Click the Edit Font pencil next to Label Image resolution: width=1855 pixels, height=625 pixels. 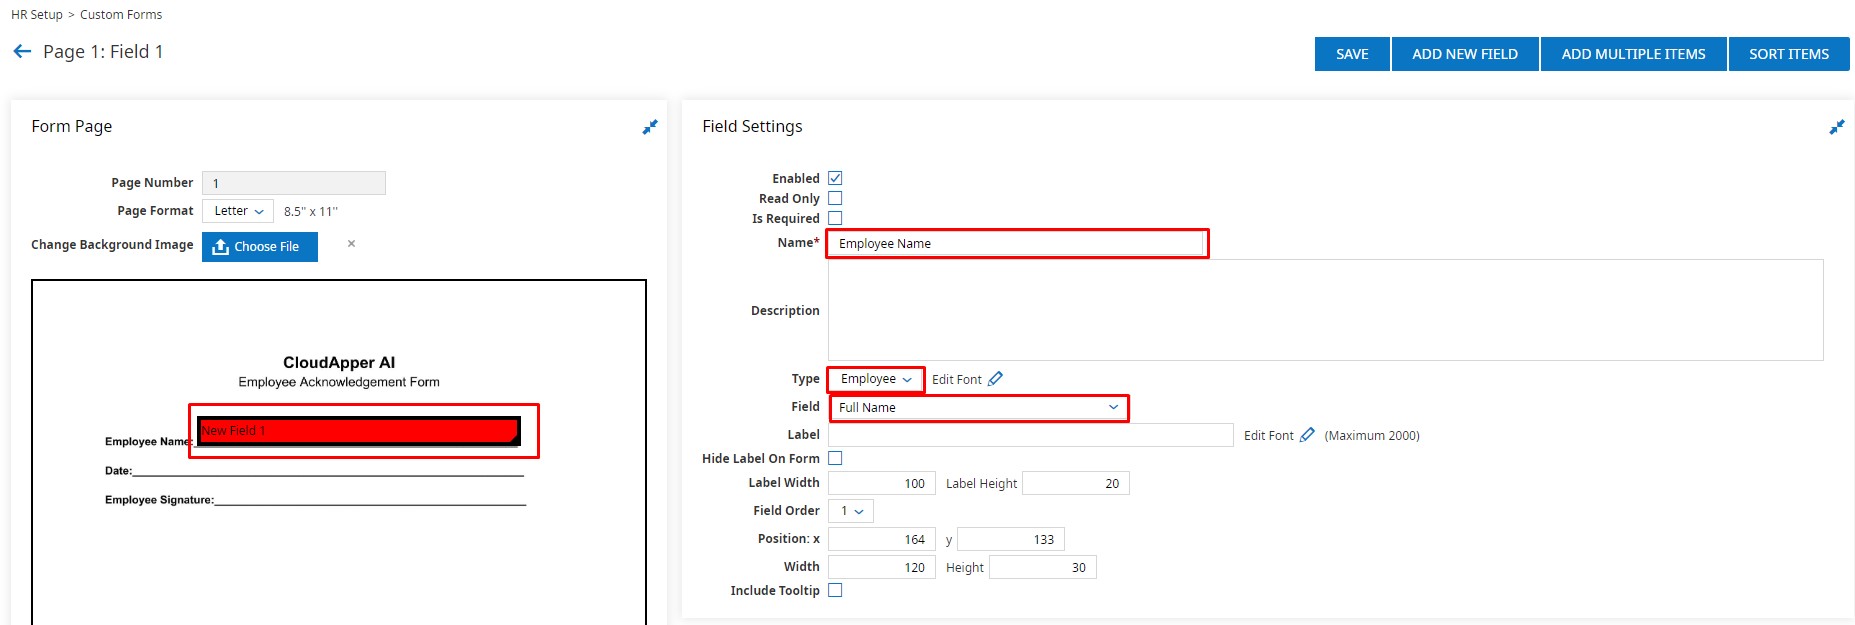[x=1307, y=435]
